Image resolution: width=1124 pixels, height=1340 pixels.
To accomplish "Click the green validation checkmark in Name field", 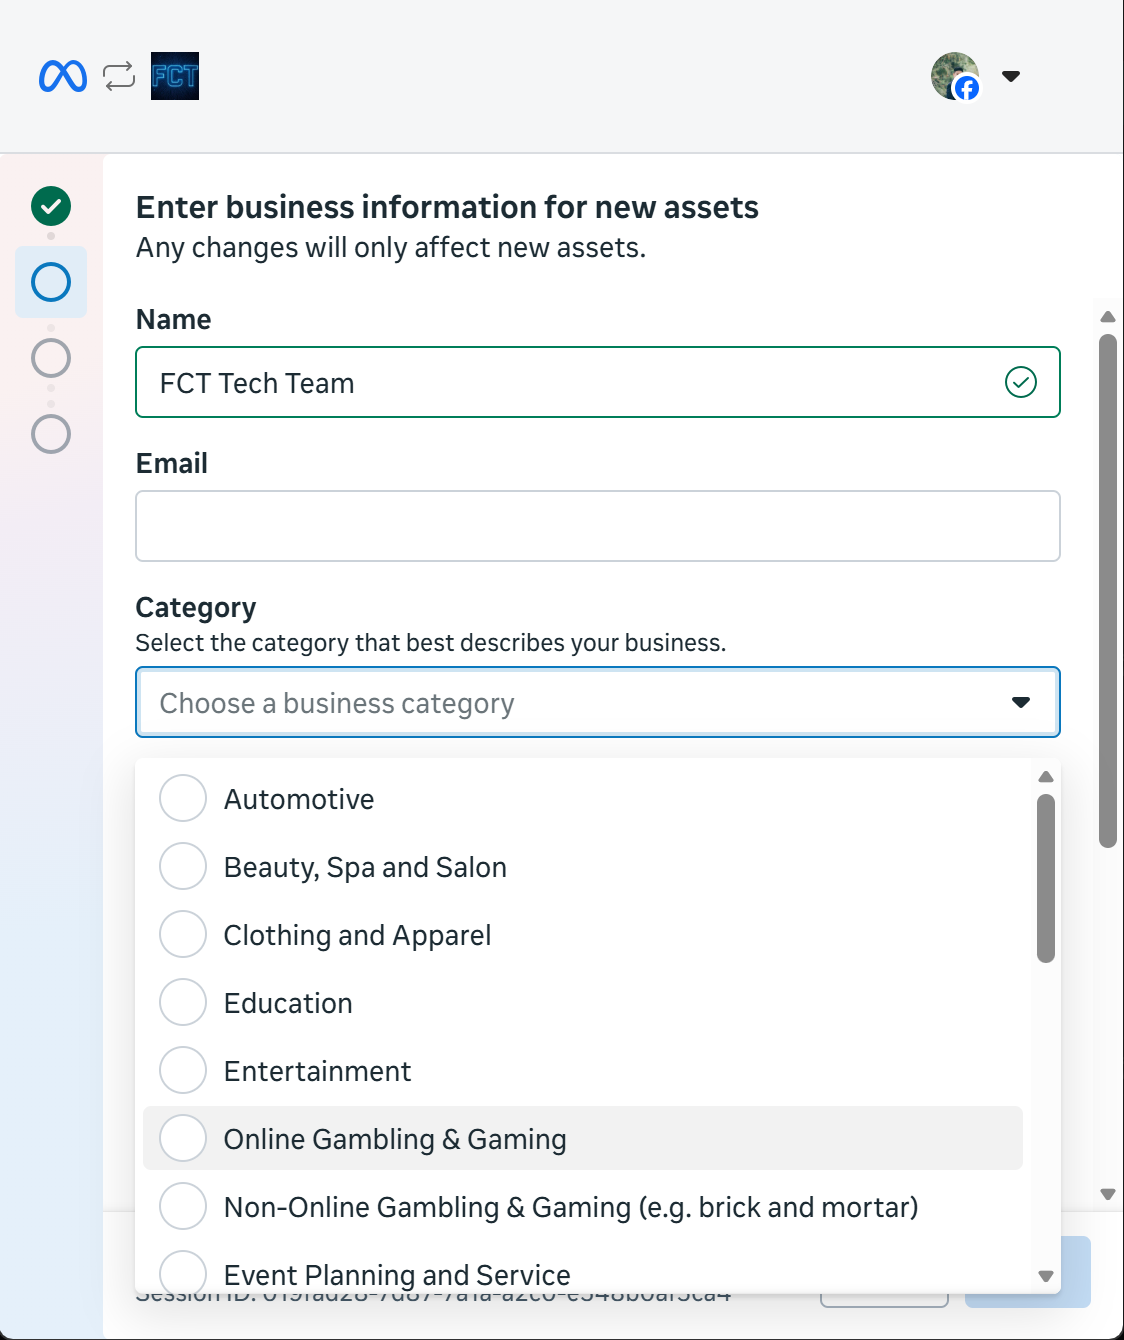I will coord(1021,382).
